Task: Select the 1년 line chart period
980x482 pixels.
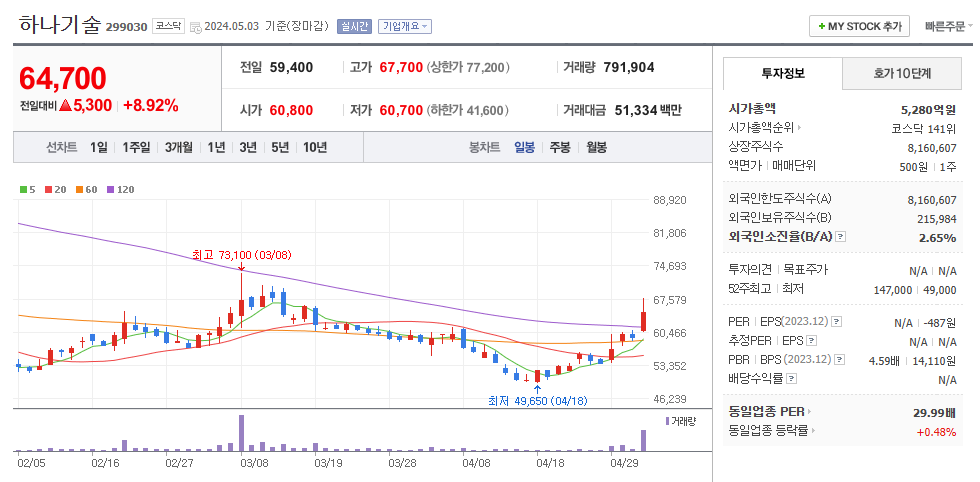Action: [x=216, y=148]
